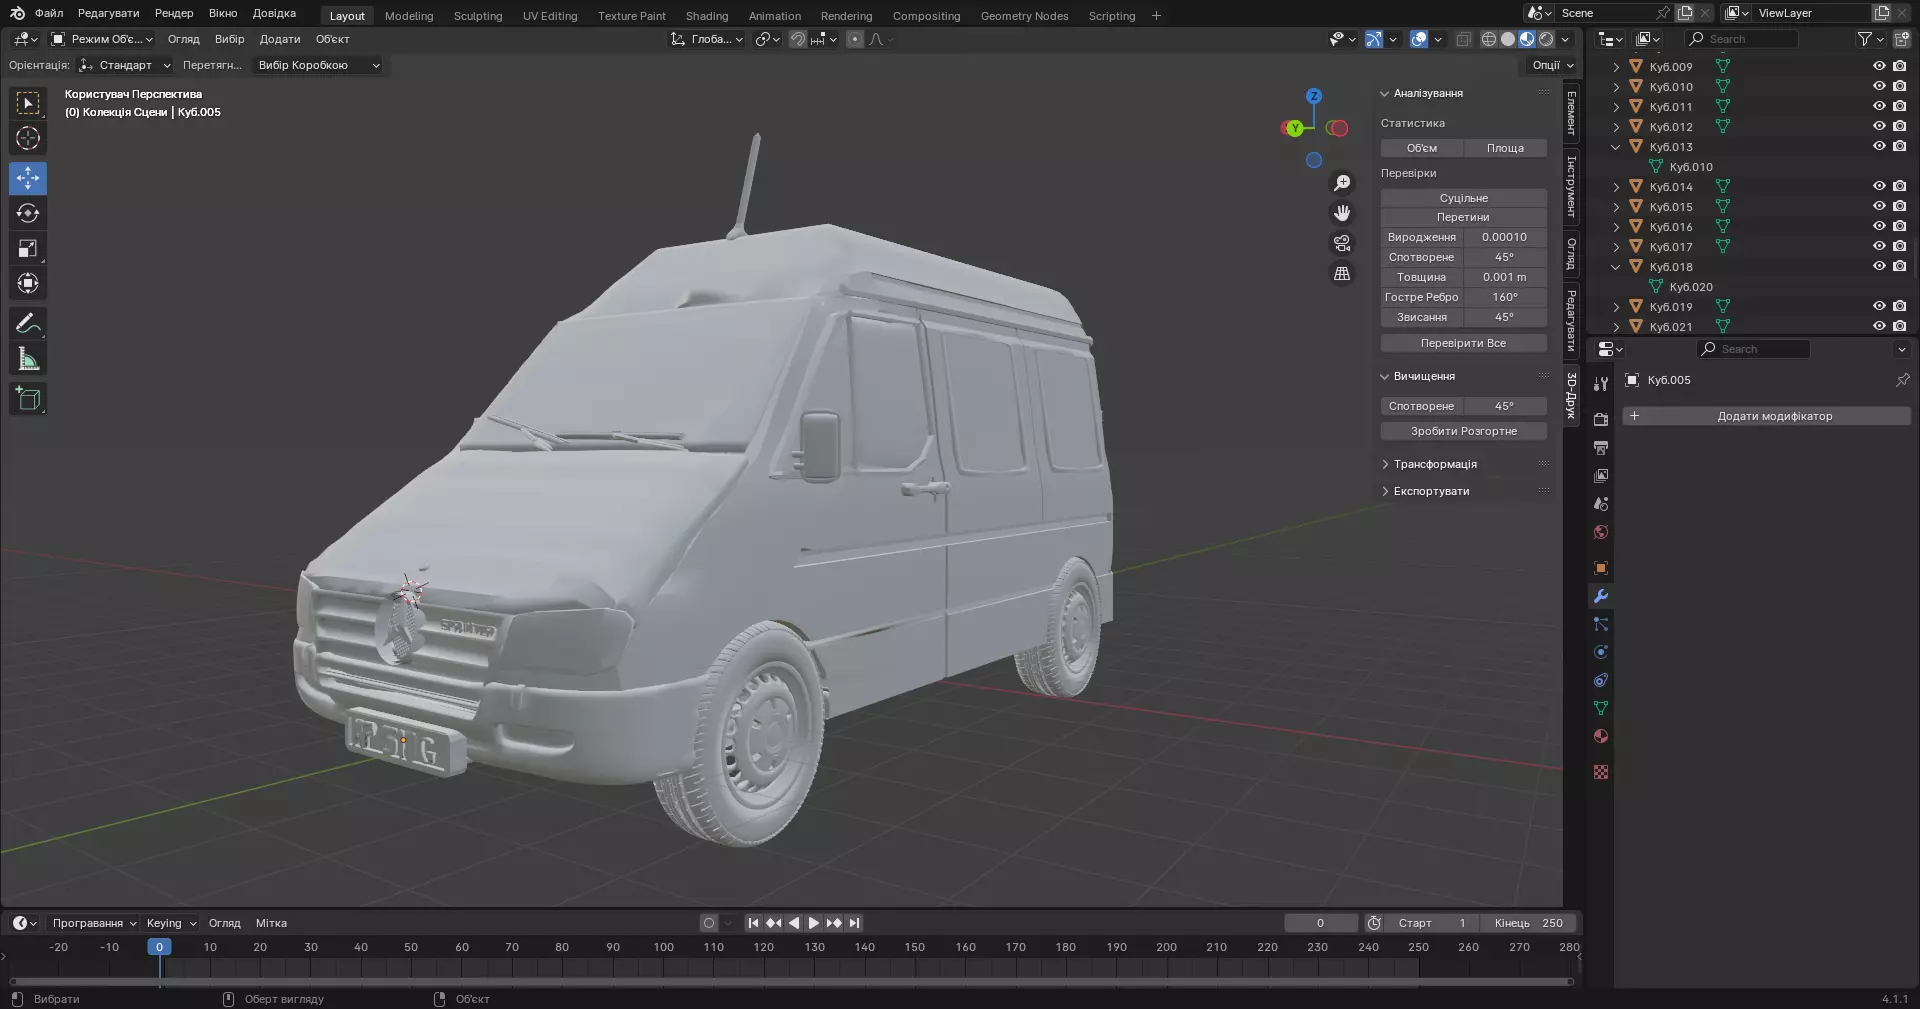
Task: Toggle render camera icon for Куб.012
Action: [x=1899, y=126]
